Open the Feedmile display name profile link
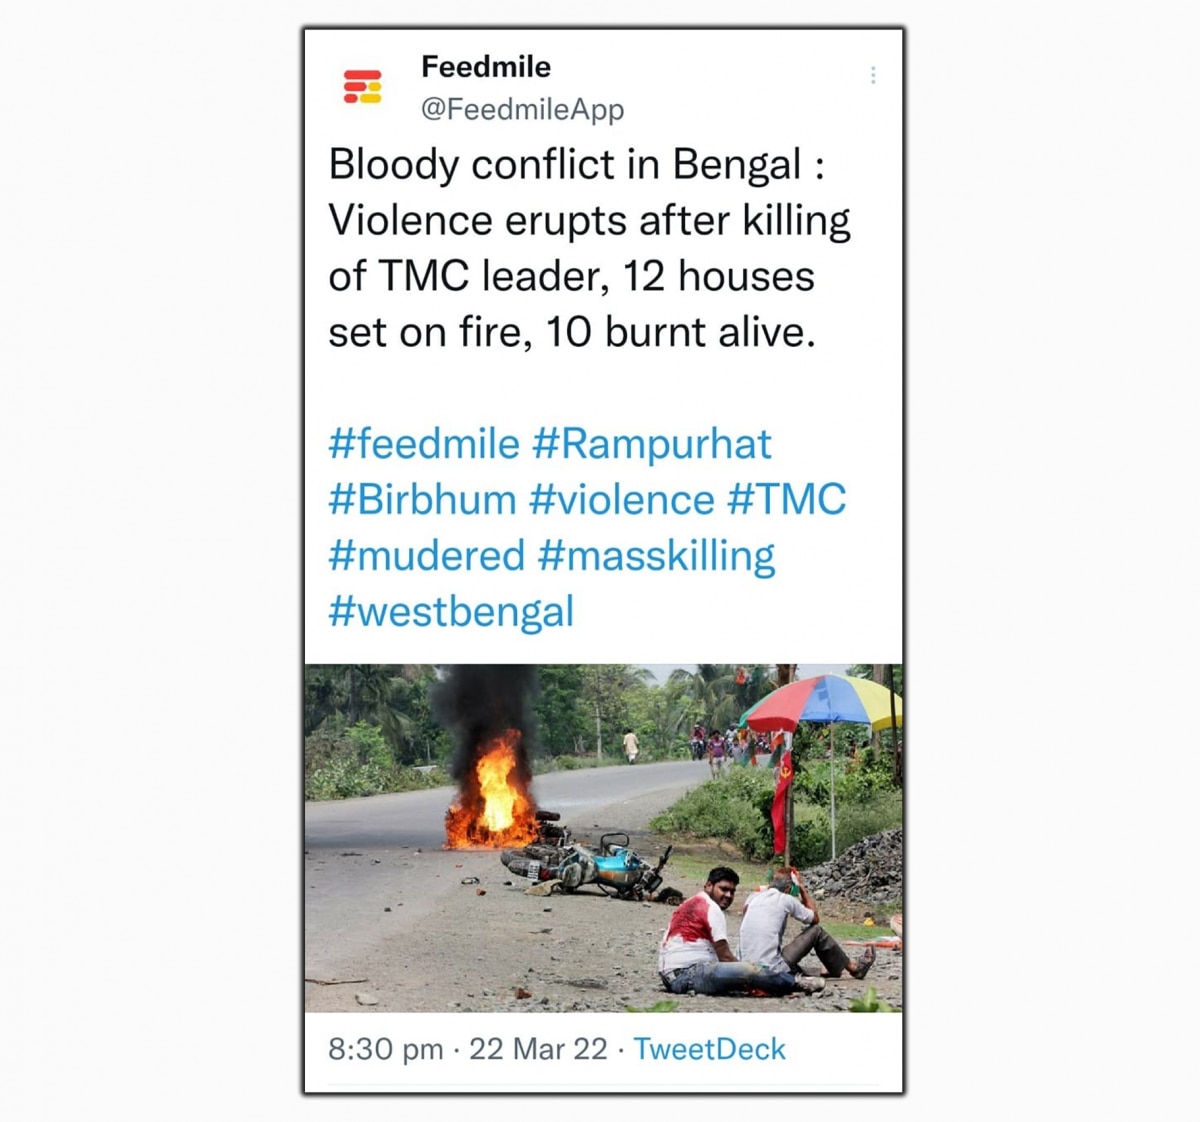Screen dimensions: 1200x1122 pyautogui.click(x=486, y=67)
